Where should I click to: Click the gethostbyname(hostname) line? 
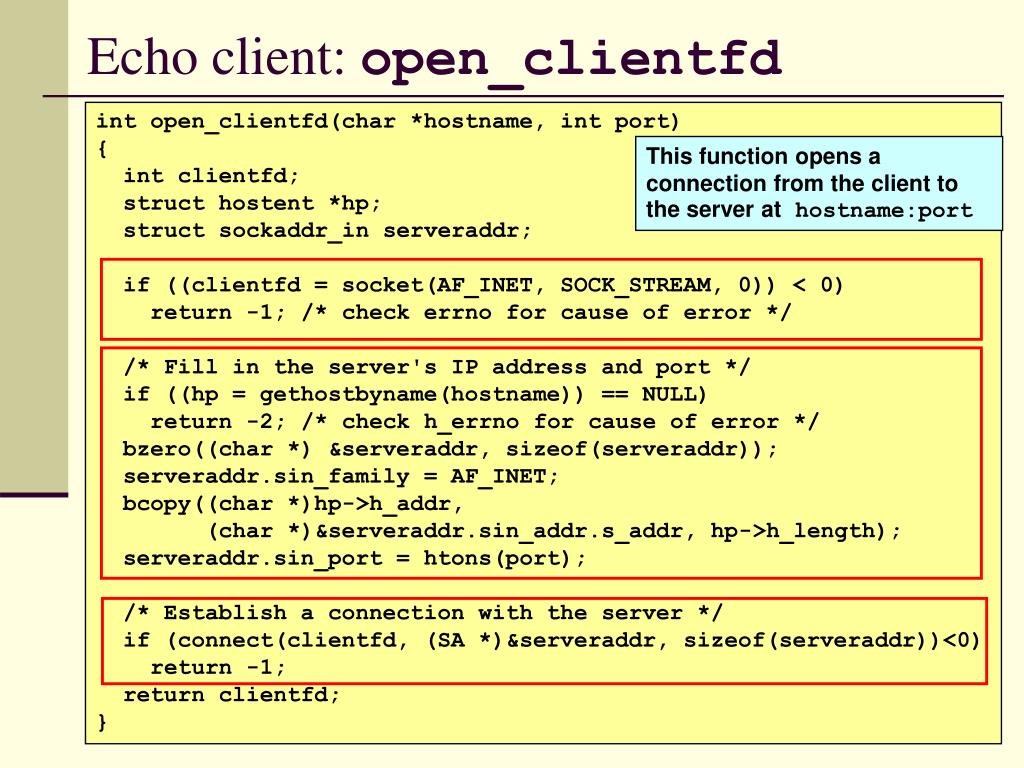[415, 394]
